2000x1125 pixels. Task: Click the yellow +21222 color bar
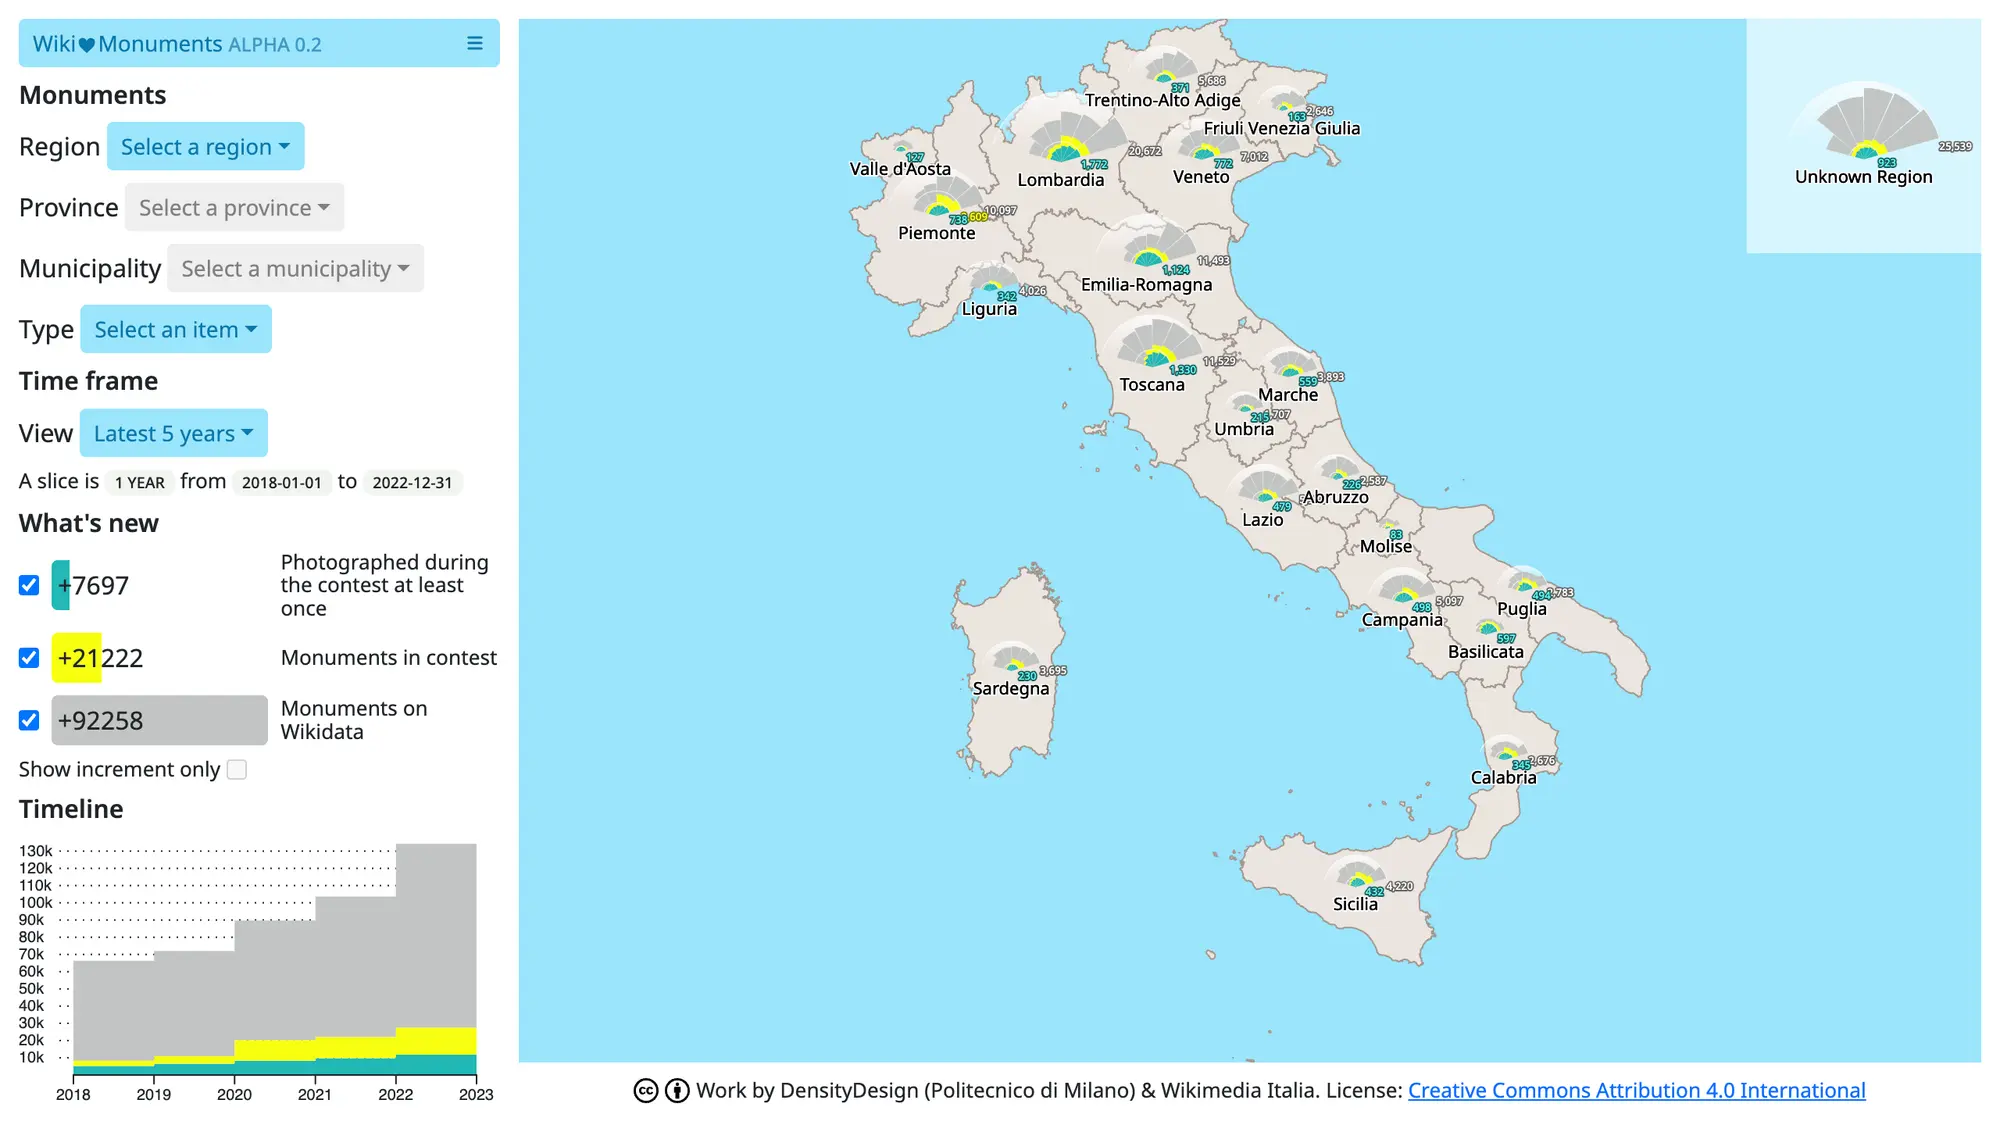(x=77, y=658)
